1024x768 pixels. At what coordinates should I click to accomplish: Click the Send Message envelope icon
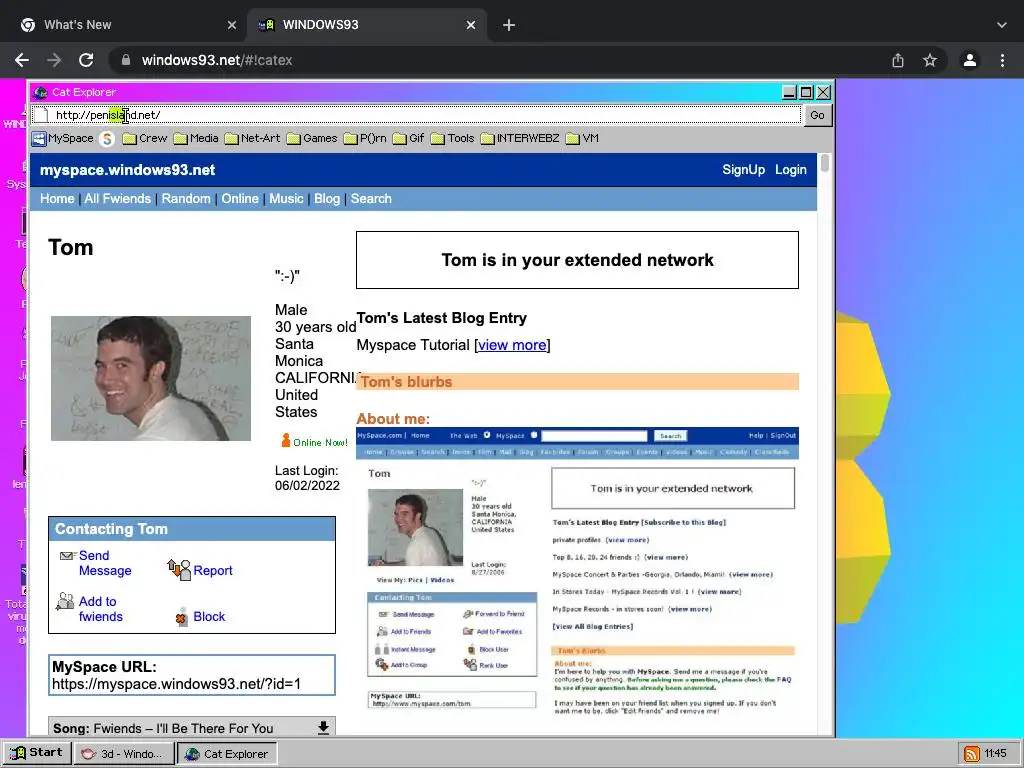(67, 556)
